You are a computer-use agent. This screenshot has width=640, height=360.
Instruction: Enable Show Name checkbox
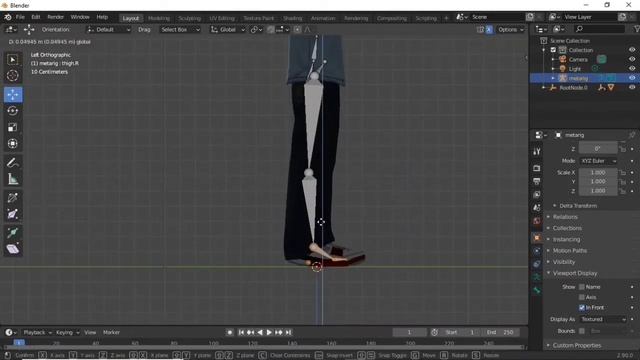point(582,287)
